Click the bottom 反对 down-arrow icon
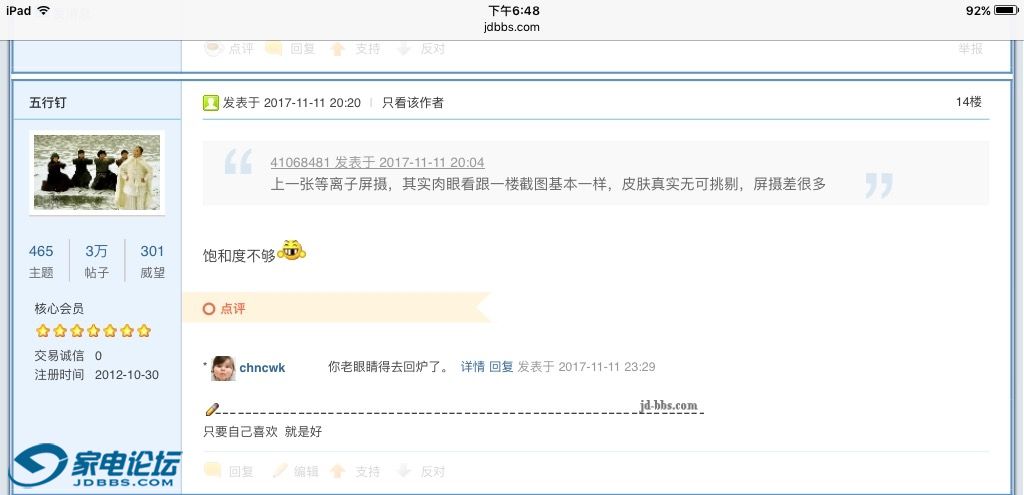Screen dimensions: 1024x495 coord(404,470)
